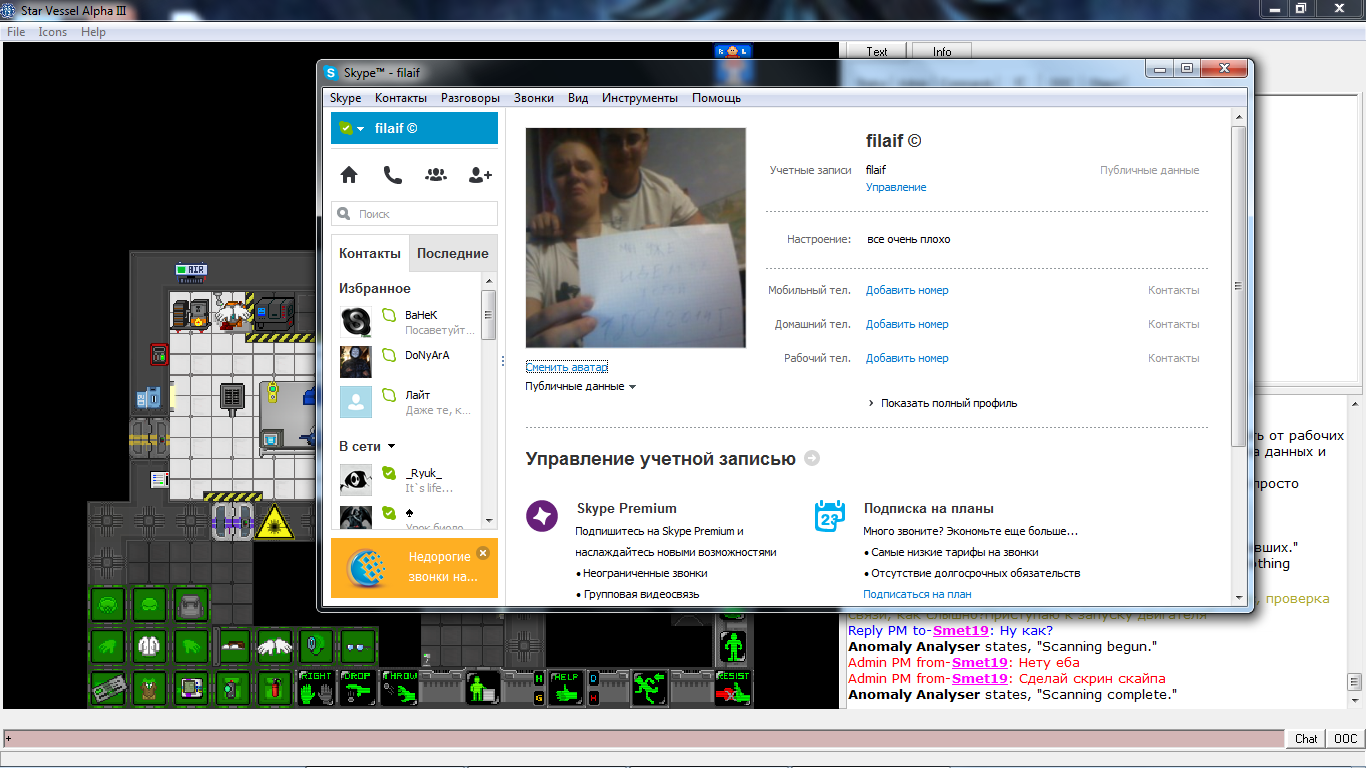Click the white lab coat inventory slot
The height and width of the screenshot is (768, 1366).
(x=150, y=646)
